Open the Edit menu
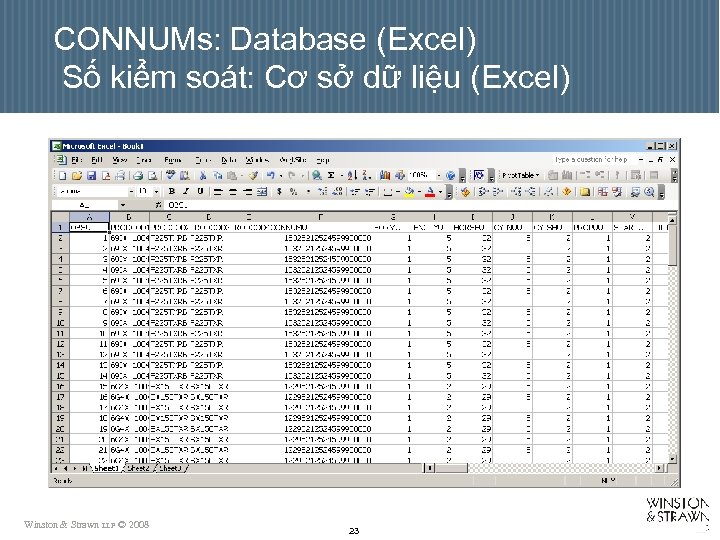 96,160
